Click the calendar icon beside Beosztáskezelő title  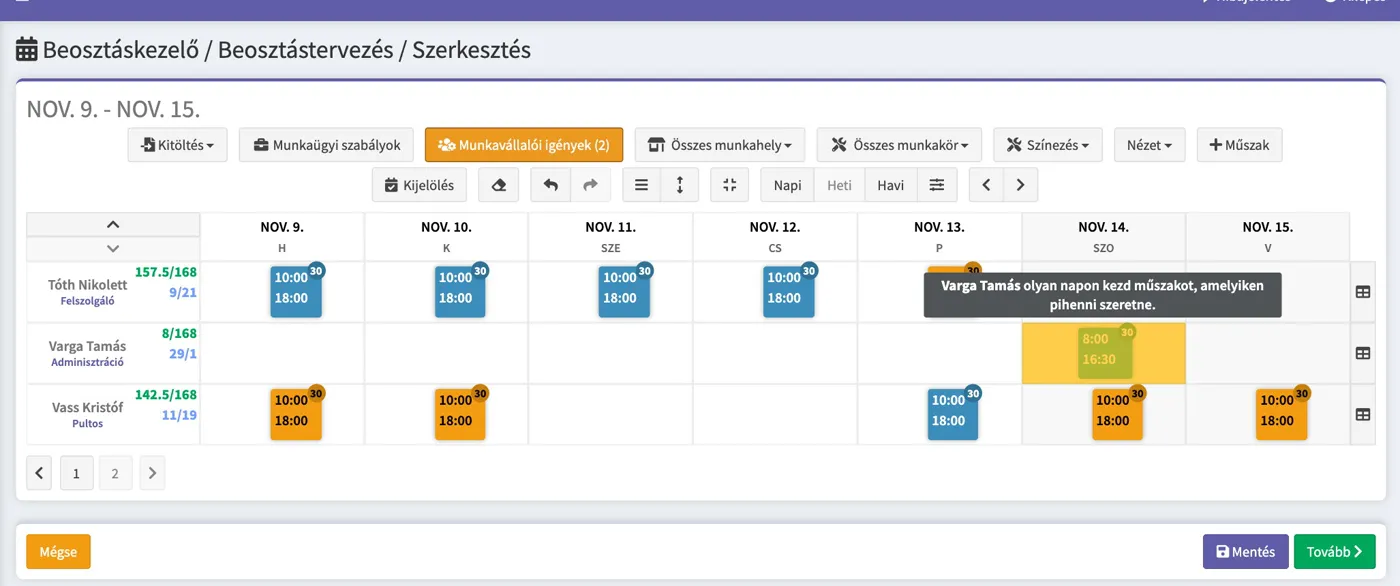(27, 49)
